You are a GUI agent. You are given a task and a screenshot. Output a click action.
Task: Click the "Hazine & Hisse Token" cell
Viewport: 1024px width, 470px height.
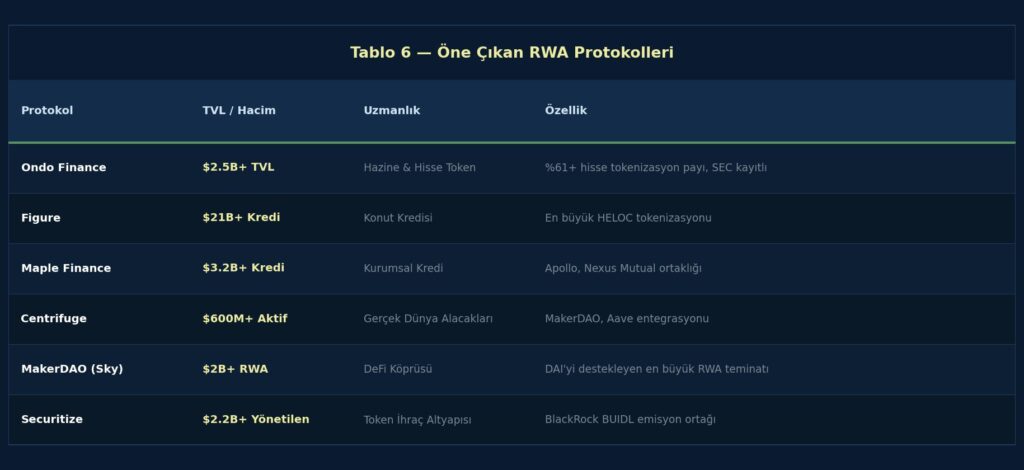tap(419, 168)
